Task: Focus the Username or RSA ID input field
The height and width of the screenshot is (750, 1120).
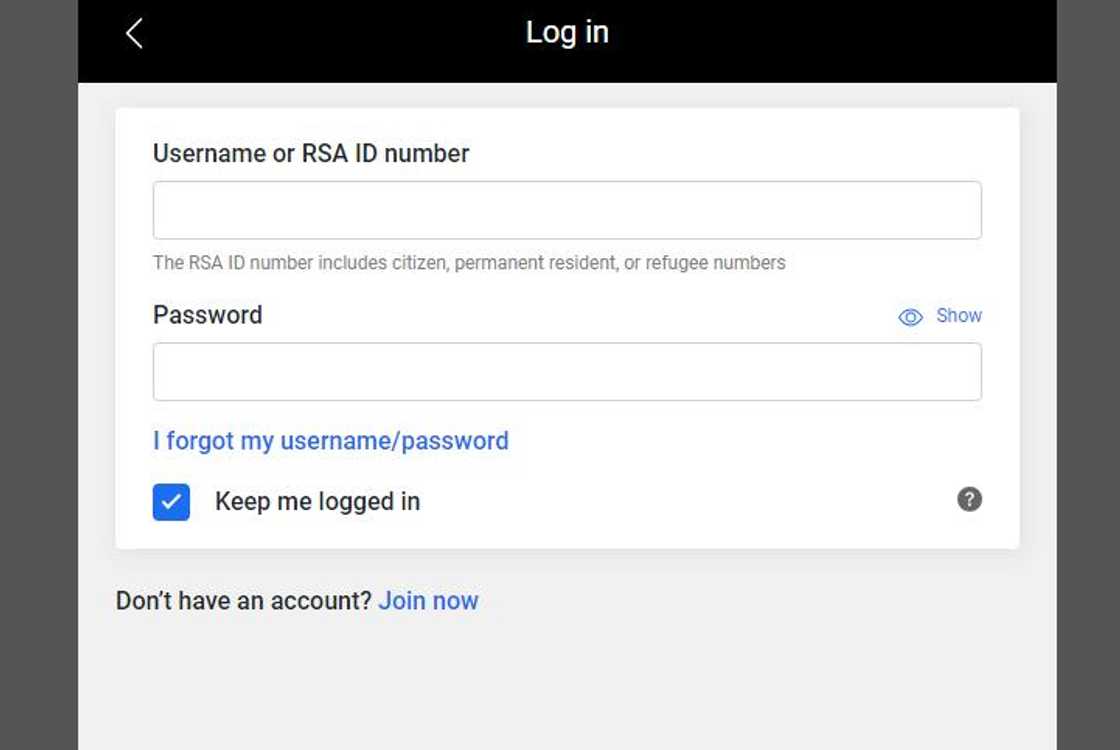Action: (x=567, y=210)
